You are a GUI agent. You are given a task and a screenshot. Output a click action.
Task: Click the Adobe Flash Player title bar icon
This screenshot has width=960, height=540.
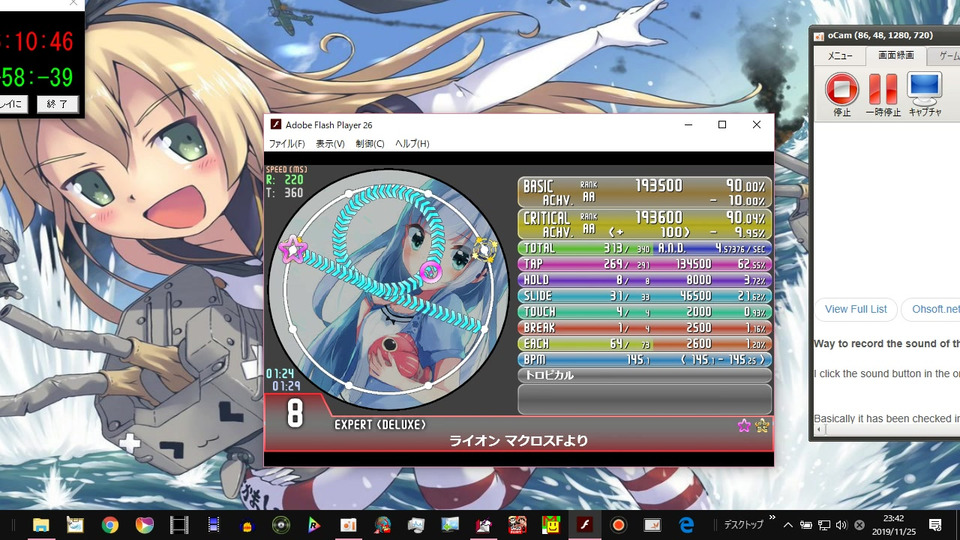point(276,124)
